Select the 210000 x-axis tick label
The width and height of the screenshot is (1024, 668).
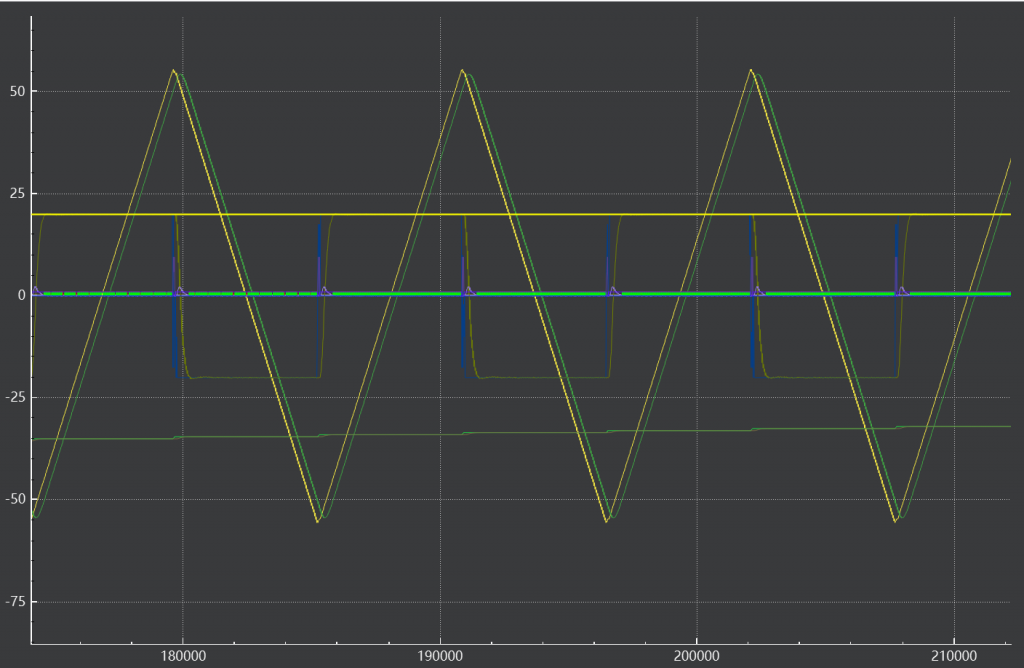(x=954, y=656)
